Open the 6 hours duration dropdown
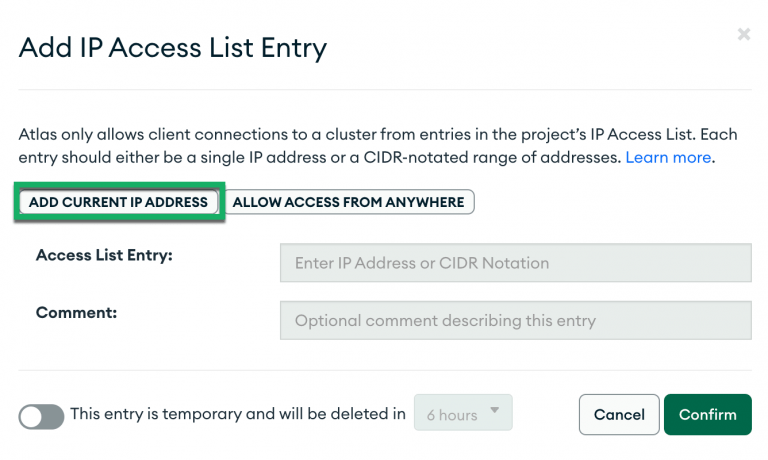 [463, 414]
